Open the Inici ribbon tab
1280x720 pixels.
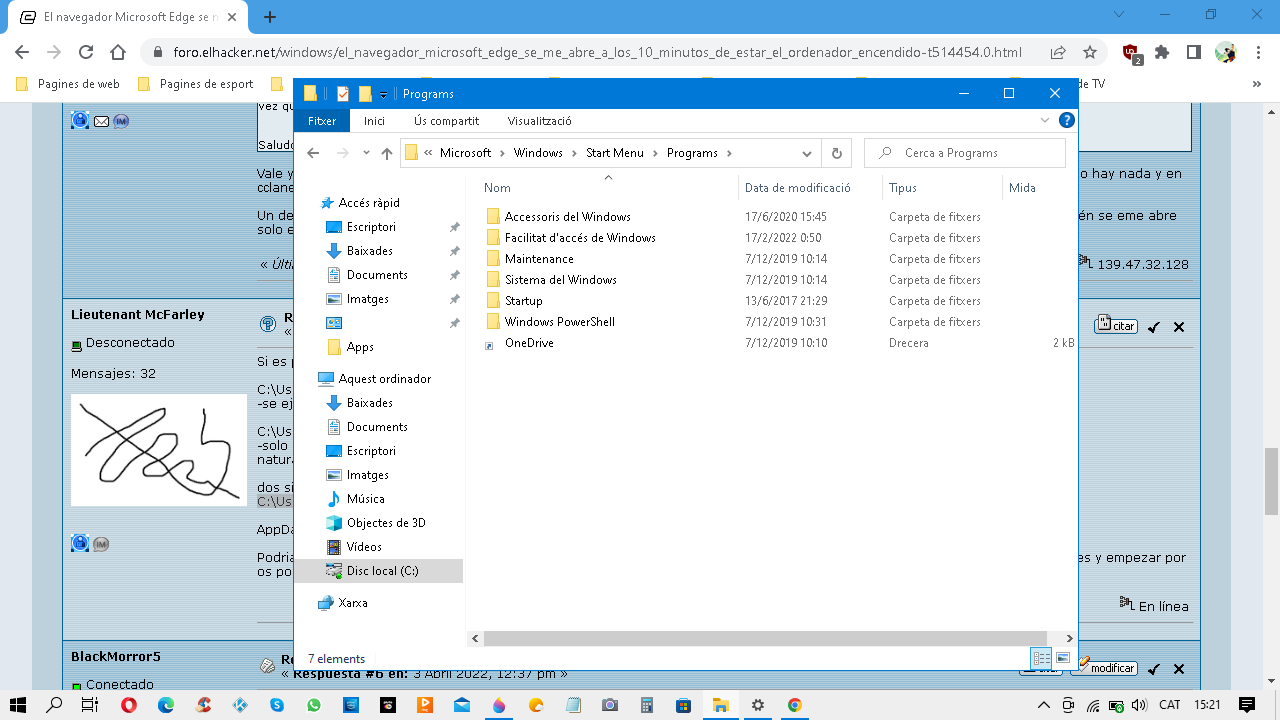click(x=374, y=120)
